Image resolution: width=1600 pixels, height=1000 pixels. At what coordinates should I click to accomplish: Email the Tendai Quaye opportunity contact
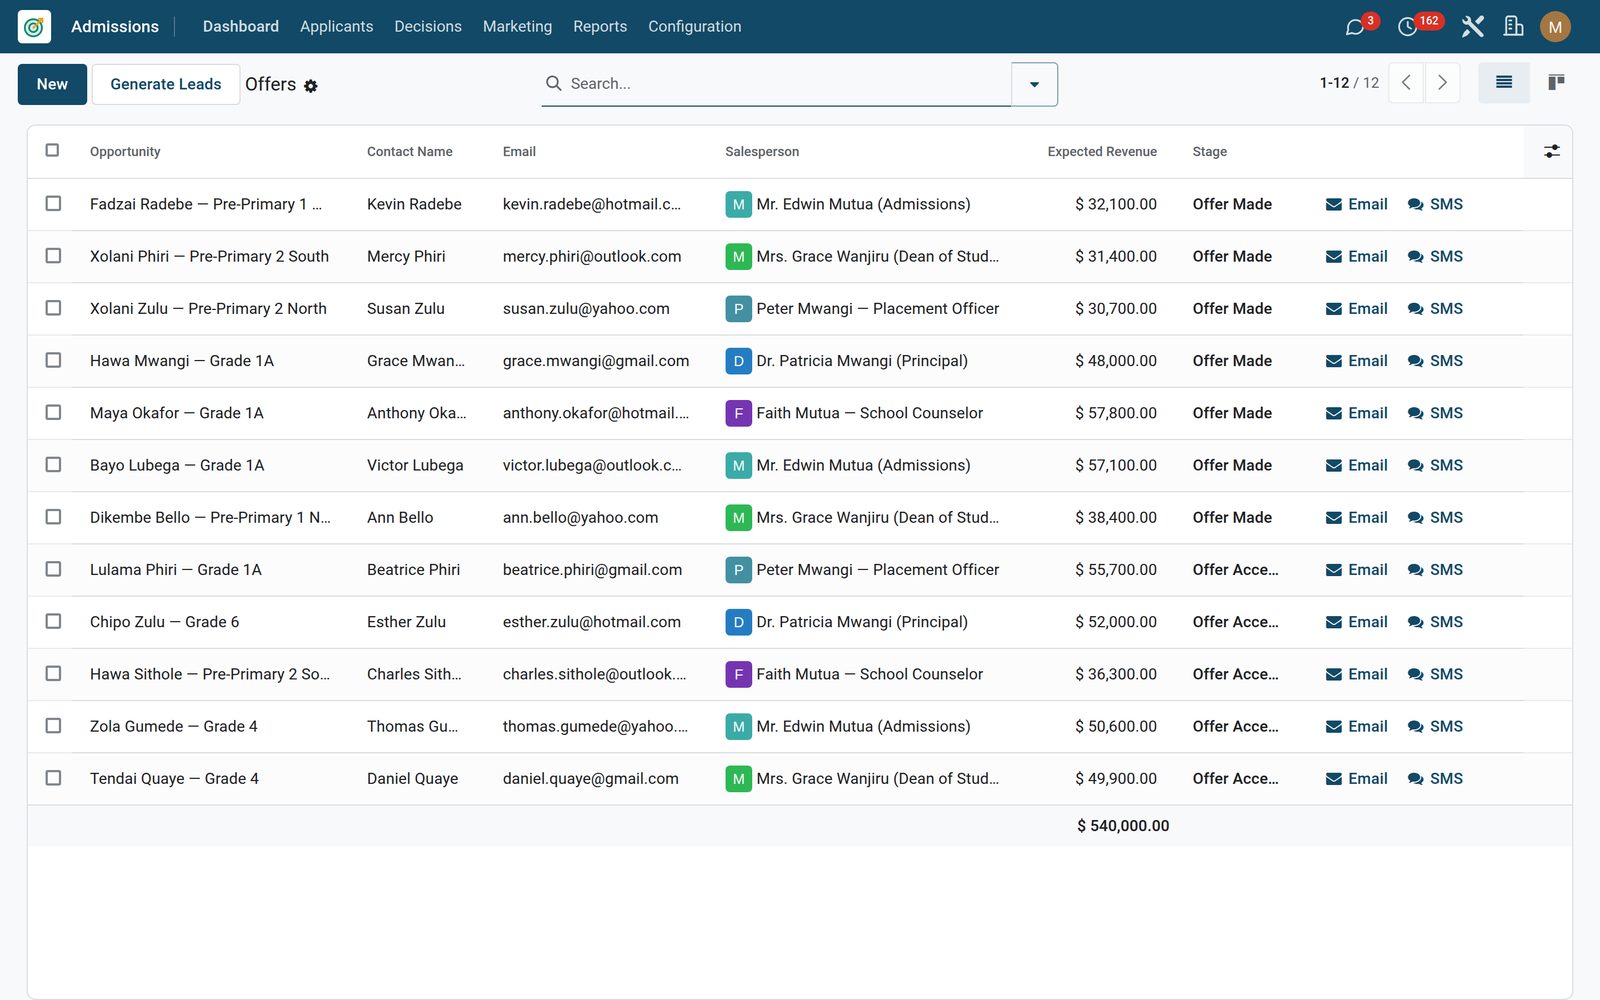[x=1357, y=779]
